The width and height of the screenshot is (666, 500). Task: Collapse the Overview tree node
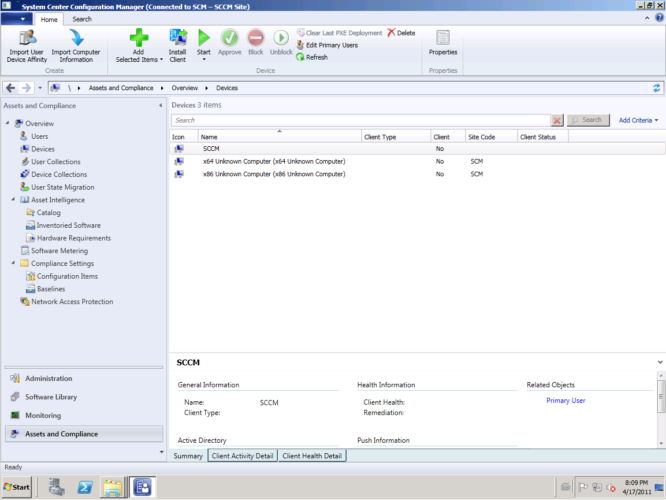(x=8, y=123)
